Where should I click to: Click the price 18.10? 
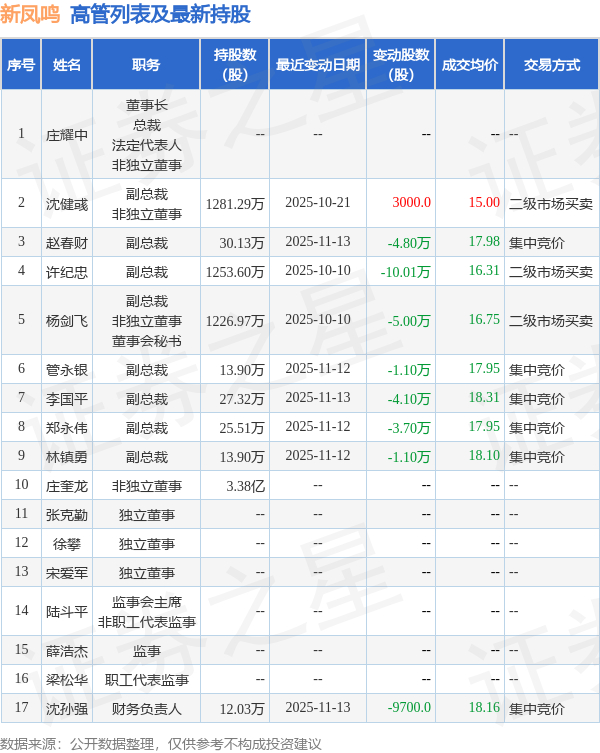[484, 455]
